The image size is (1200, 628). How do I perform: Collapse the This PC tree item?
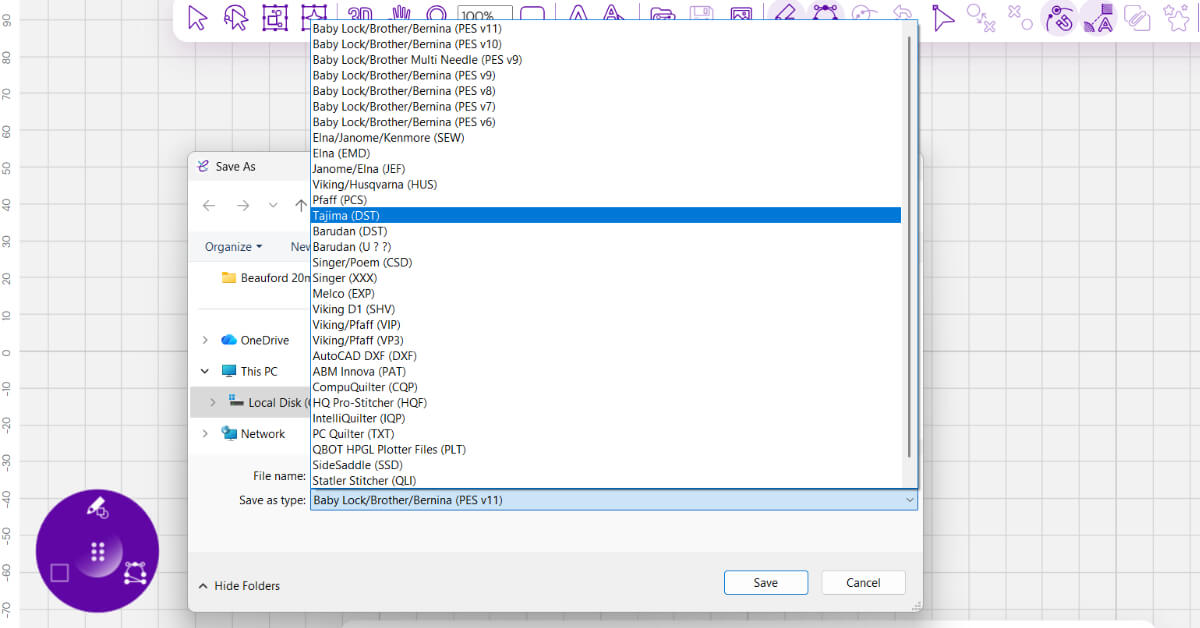point(204,370)
